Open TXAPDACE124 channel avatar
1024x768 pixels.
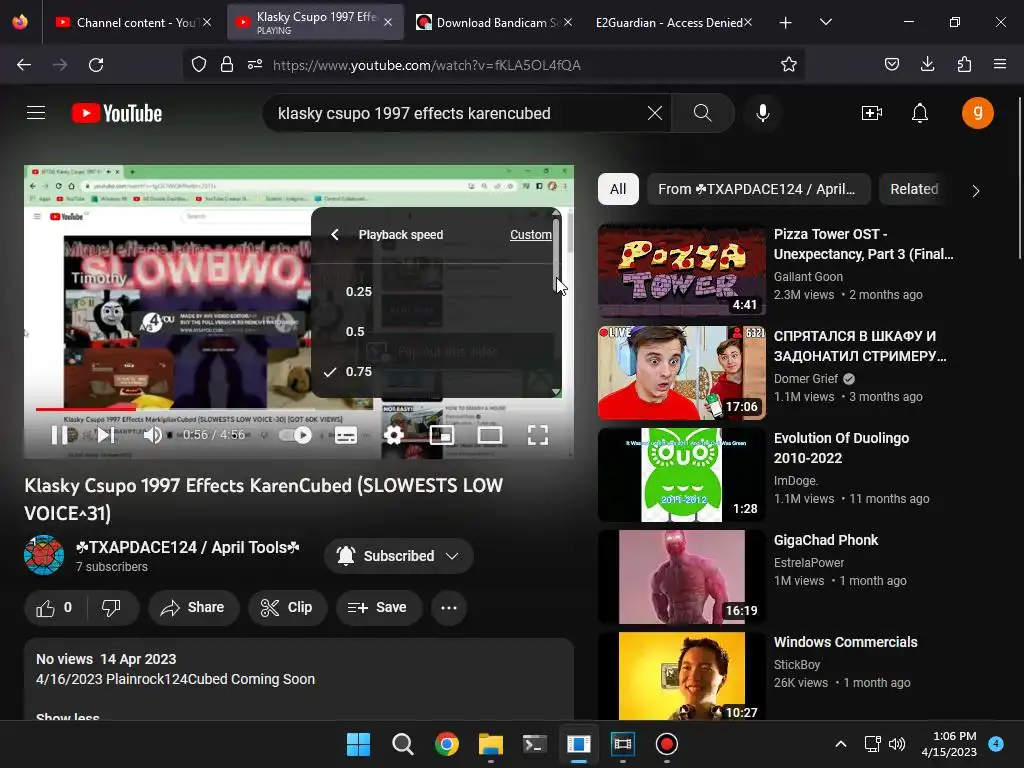click(x=44, y=555)
